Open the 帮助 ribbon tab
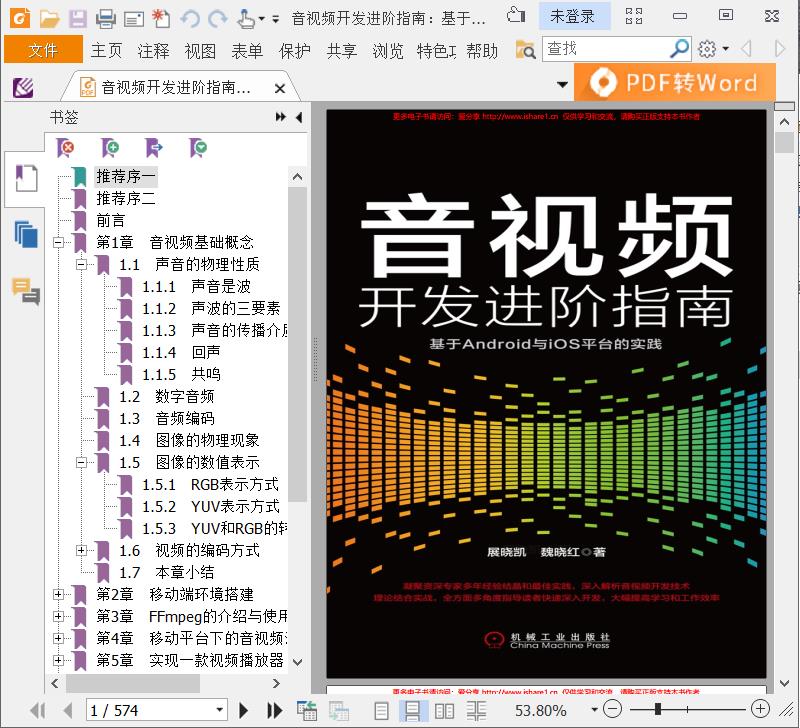 (482, 51)
